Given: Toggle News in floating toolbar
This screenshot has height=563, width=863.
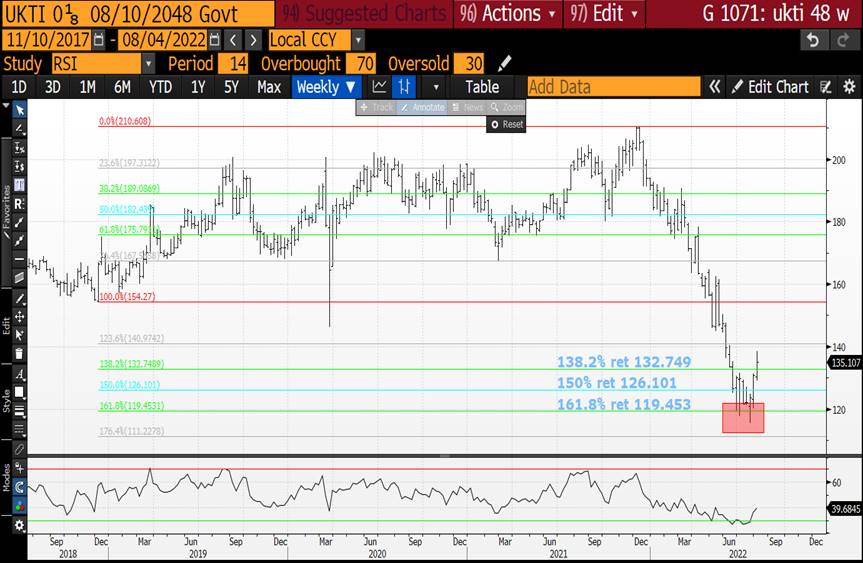Looking at the screenshot, I should 467,107.
